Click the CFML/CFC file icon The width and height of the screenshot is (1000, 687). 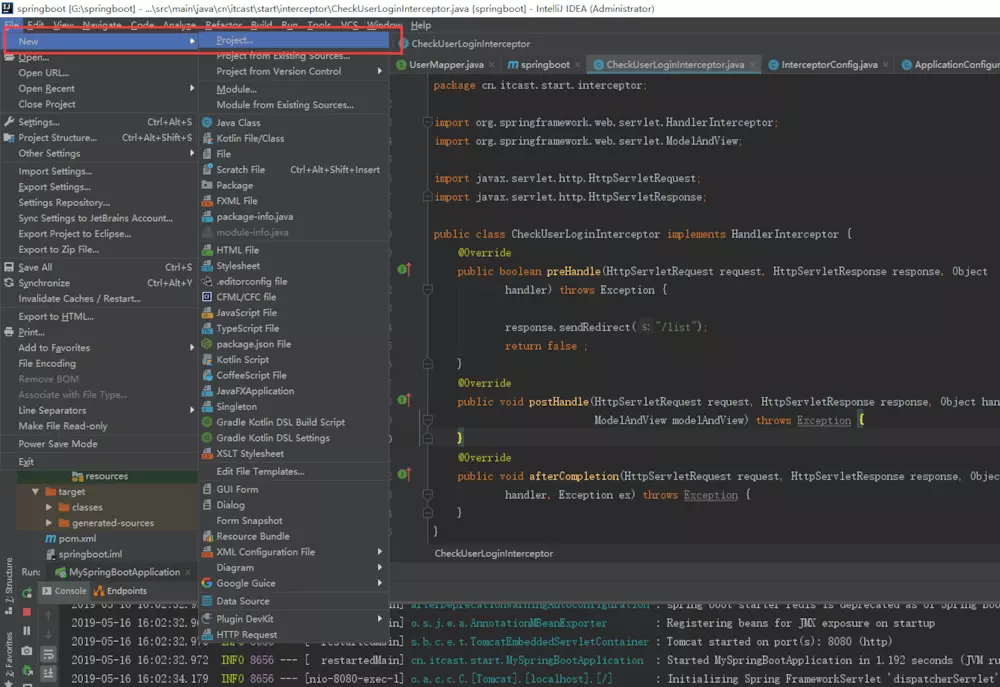click(207, 297)
